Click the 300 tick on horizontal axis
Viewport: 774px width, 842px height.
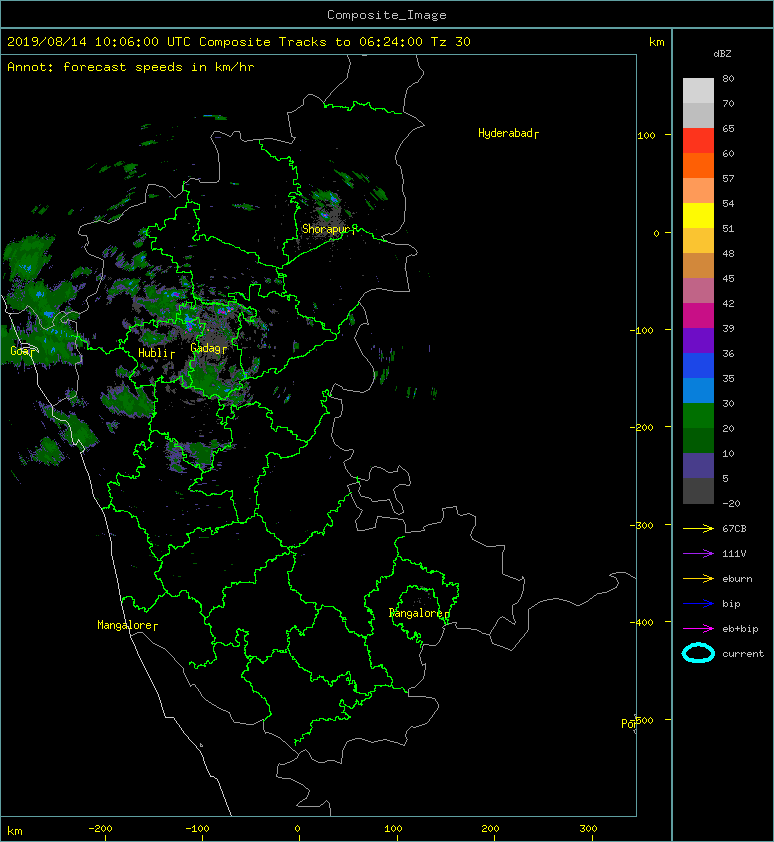588,829
